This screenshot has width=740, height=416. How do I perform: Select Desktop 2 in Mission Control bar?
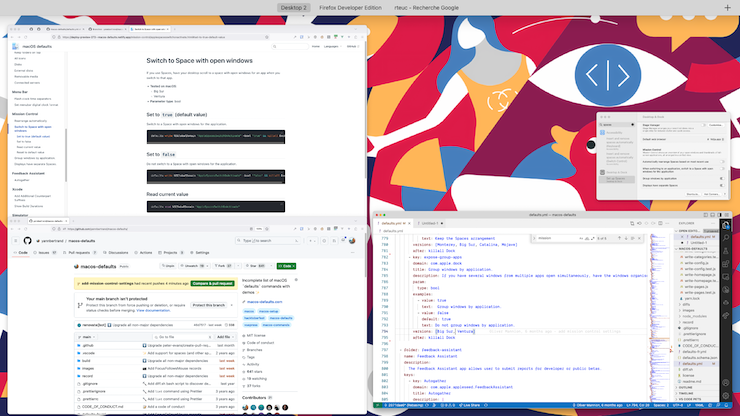pyautogui.click(x=294, y=8)
